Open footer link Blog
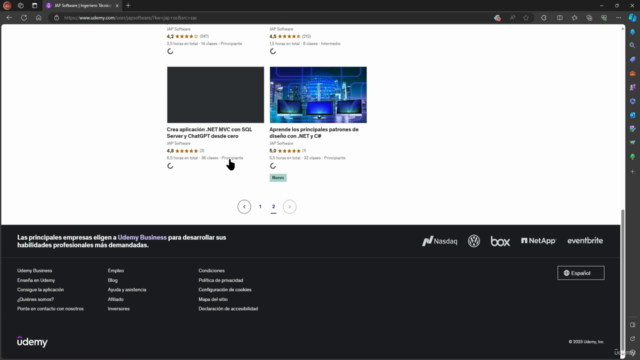The image size is (640, 360). pos(113,280)
